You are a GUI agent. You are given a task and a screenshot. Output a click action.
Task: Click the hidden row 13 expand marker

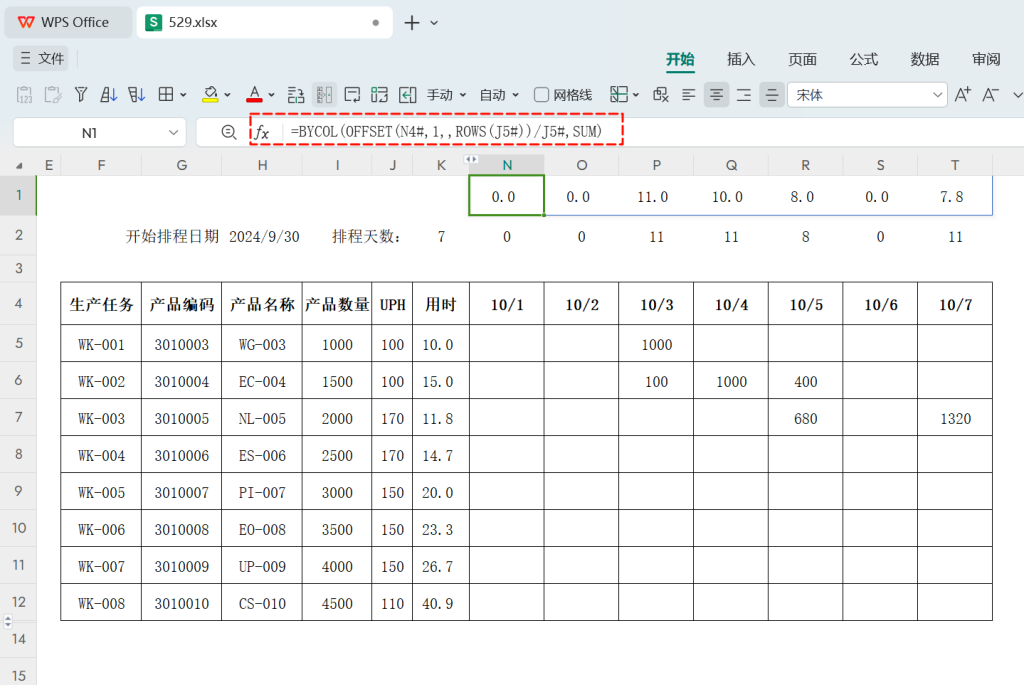8,621
